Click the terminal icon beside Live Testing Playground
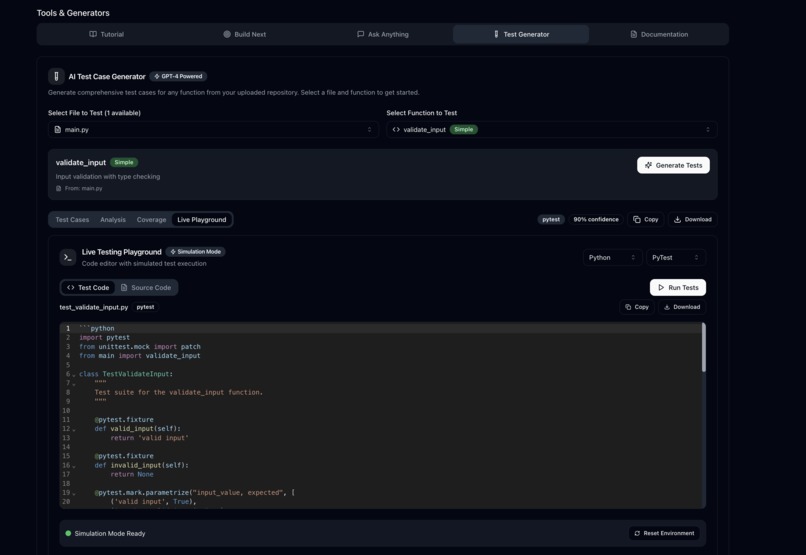 [x=67, y=257]
